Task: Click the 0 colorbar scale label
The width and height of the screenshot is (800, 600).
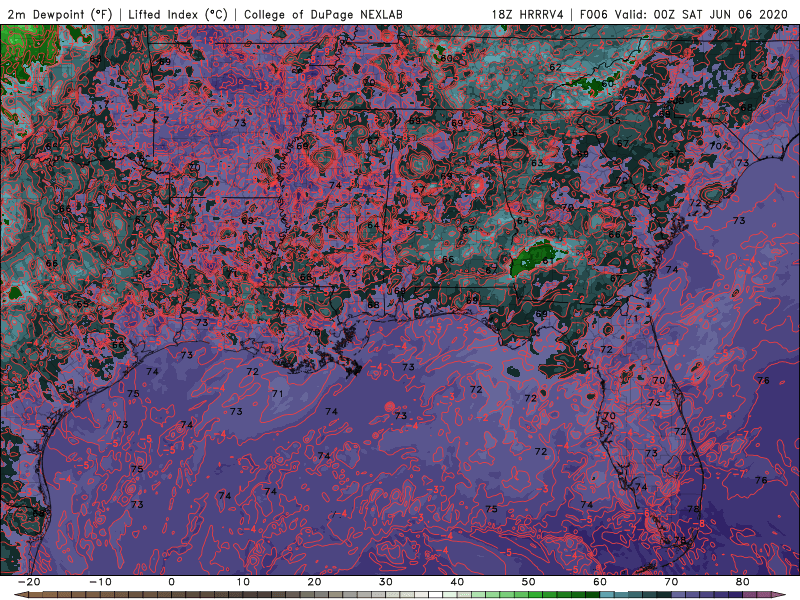Action: pos(171,582)
